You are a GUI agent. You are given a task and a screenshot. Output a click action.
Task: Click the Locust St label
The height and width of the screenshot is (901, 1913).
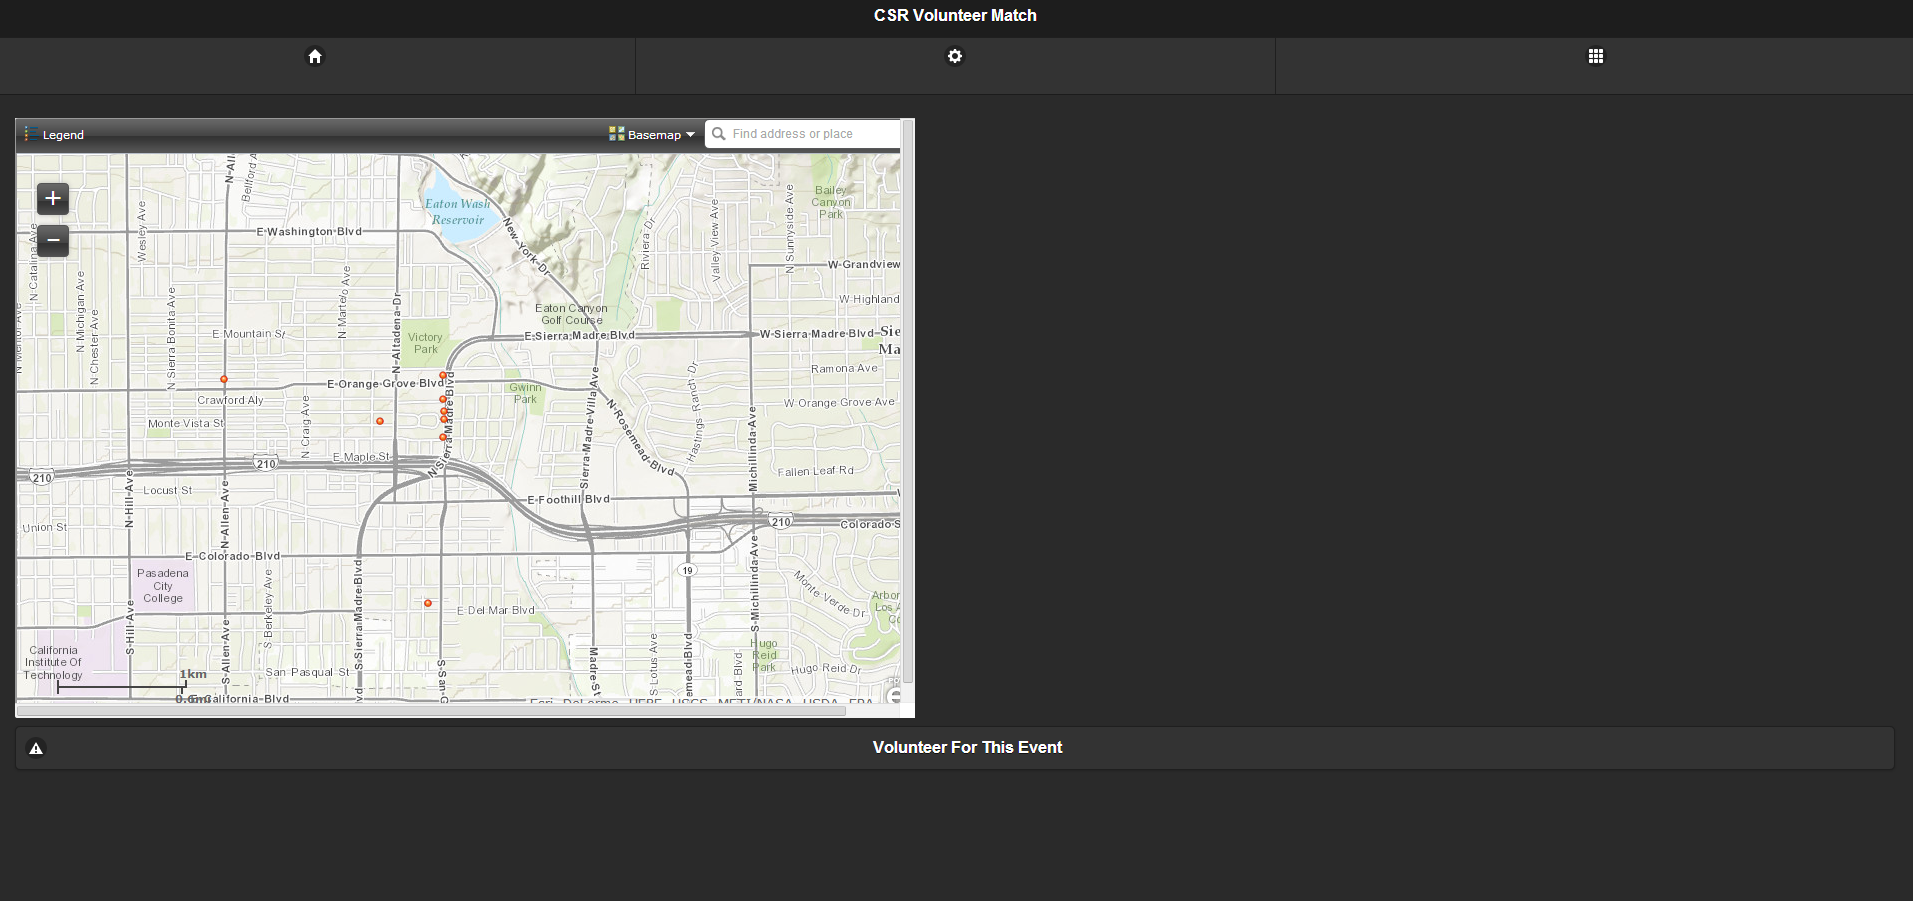pos(167,491)
